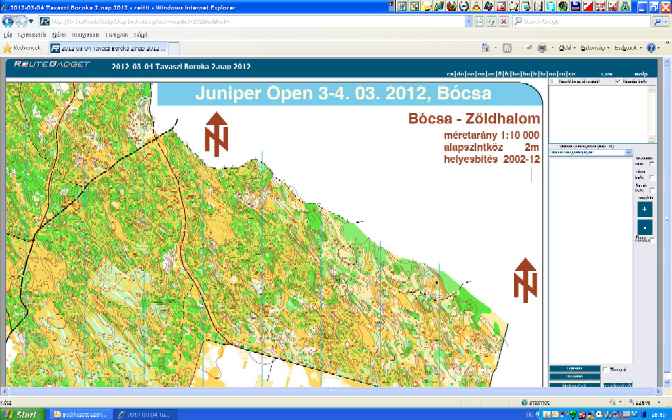Open the Súgó menu
Image resolution: width=672 pixels, height=420 pixels.
click(x=141, y=35)
